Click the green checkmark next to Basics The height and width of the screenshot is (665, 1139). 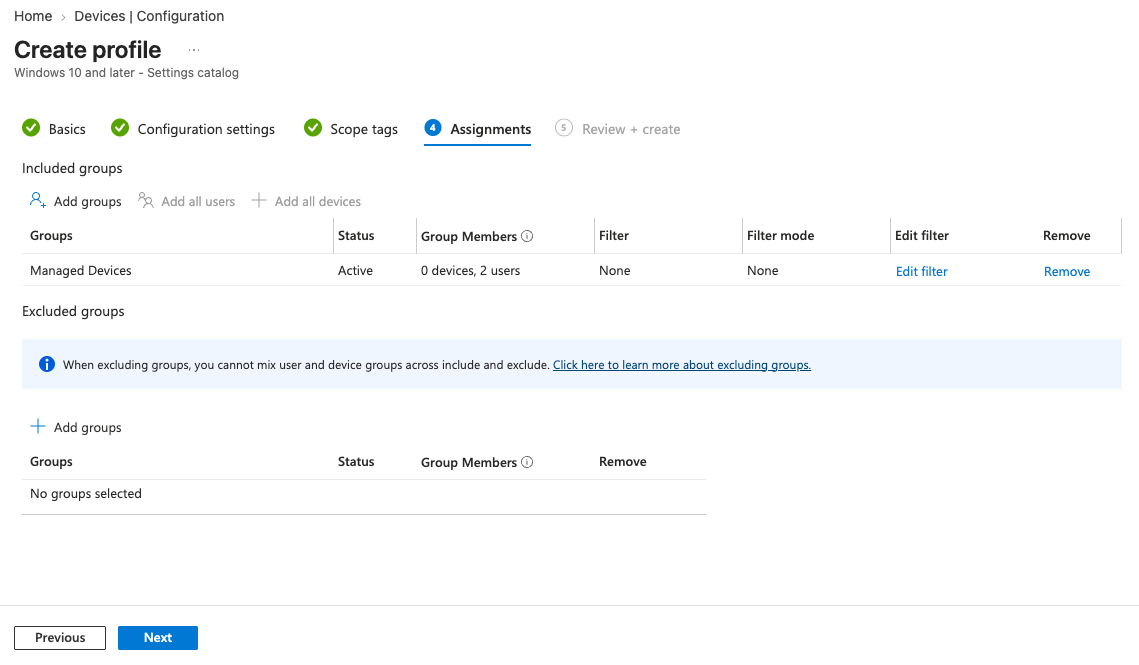pos(31,128)
